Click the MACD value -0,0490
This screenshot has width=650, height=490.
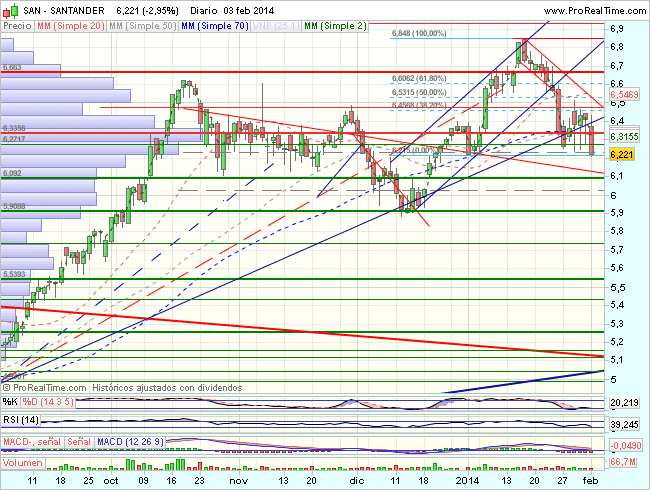click(626, 445)
